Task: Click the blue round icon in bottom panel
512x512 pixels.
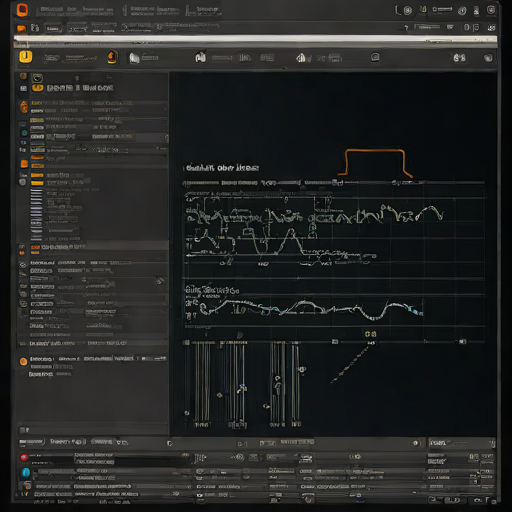Action: click(26, 472)
